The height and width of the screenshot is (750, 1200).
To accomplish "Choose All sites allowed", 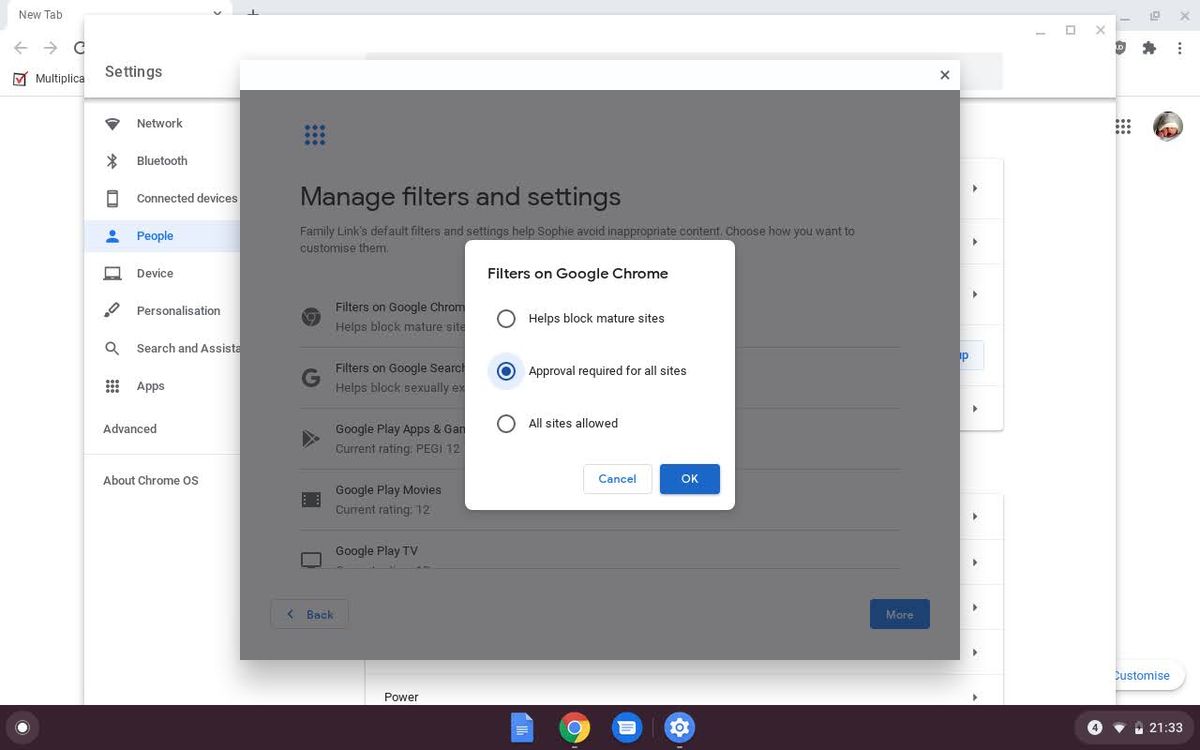I will tap(506, 423).
